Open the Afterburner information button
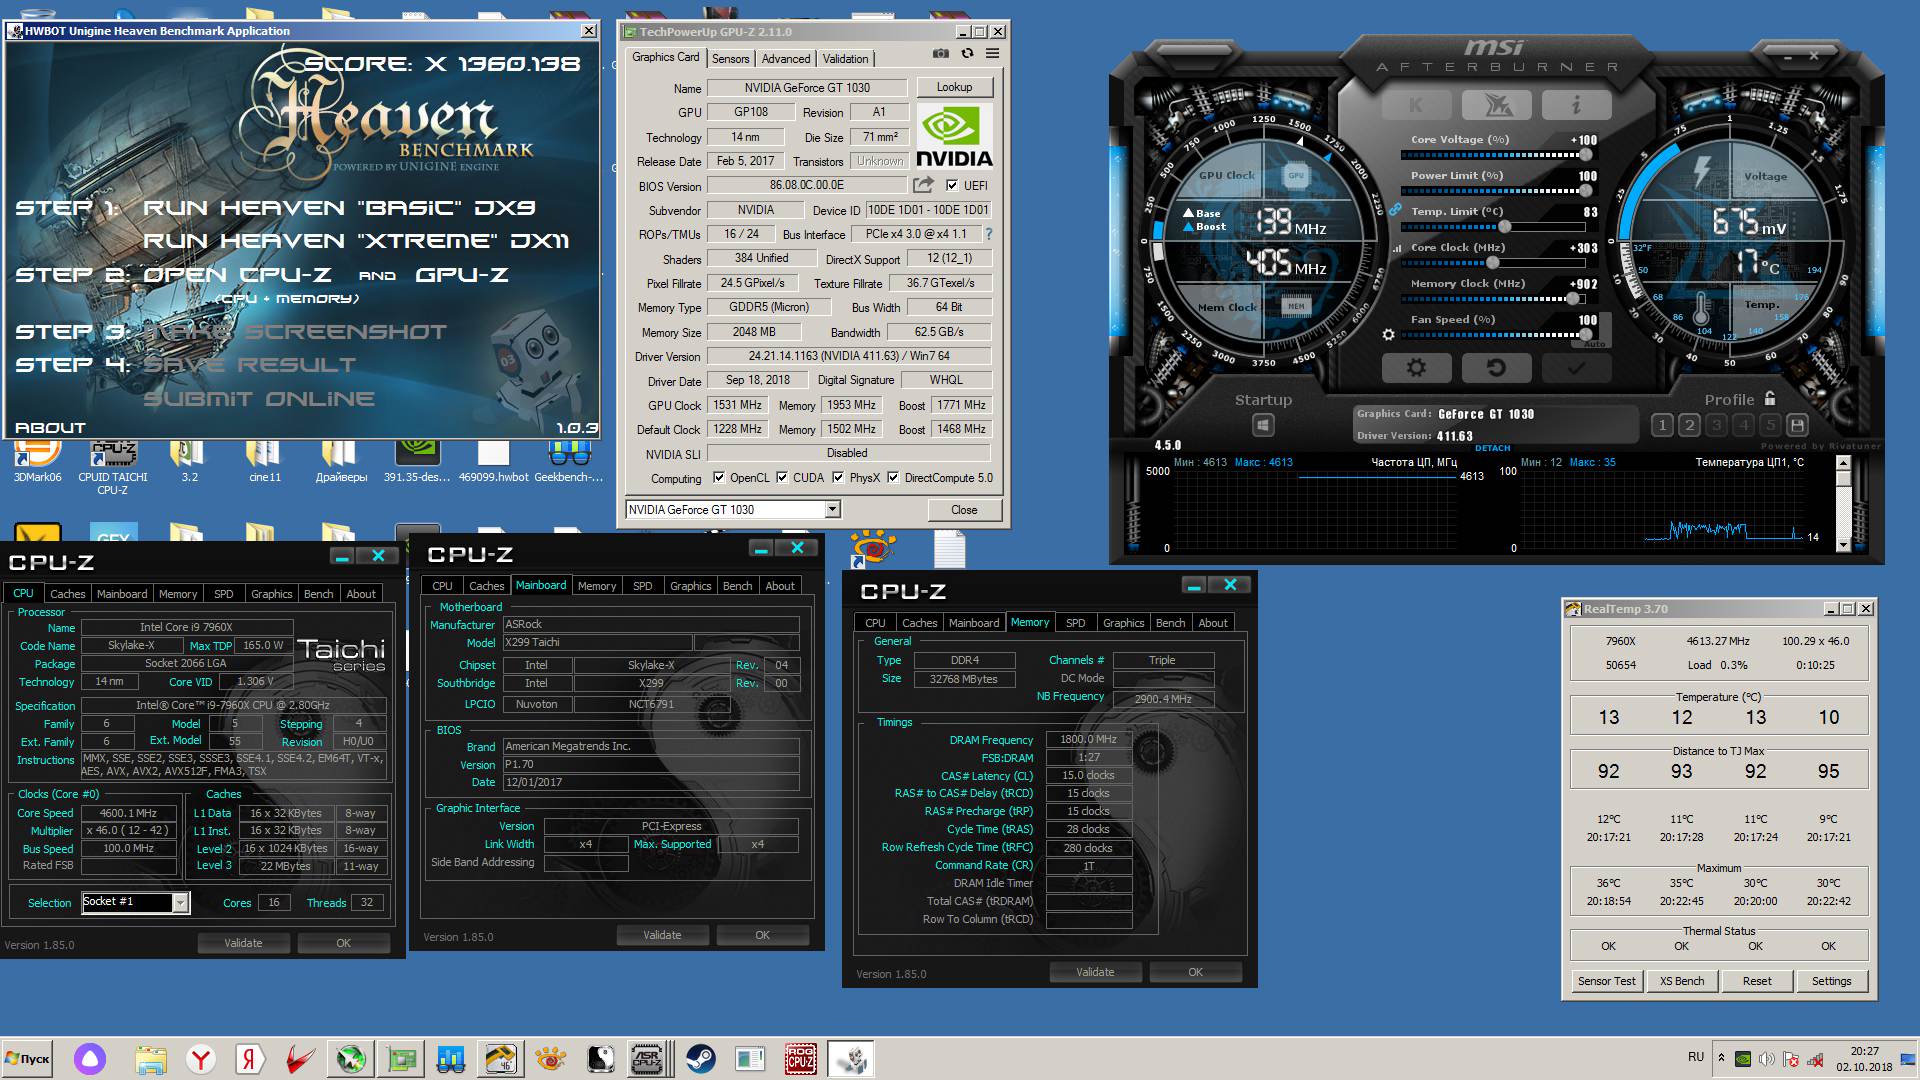The height and width of the screenshot is (1080, 1920). (x=1576, y=105)
